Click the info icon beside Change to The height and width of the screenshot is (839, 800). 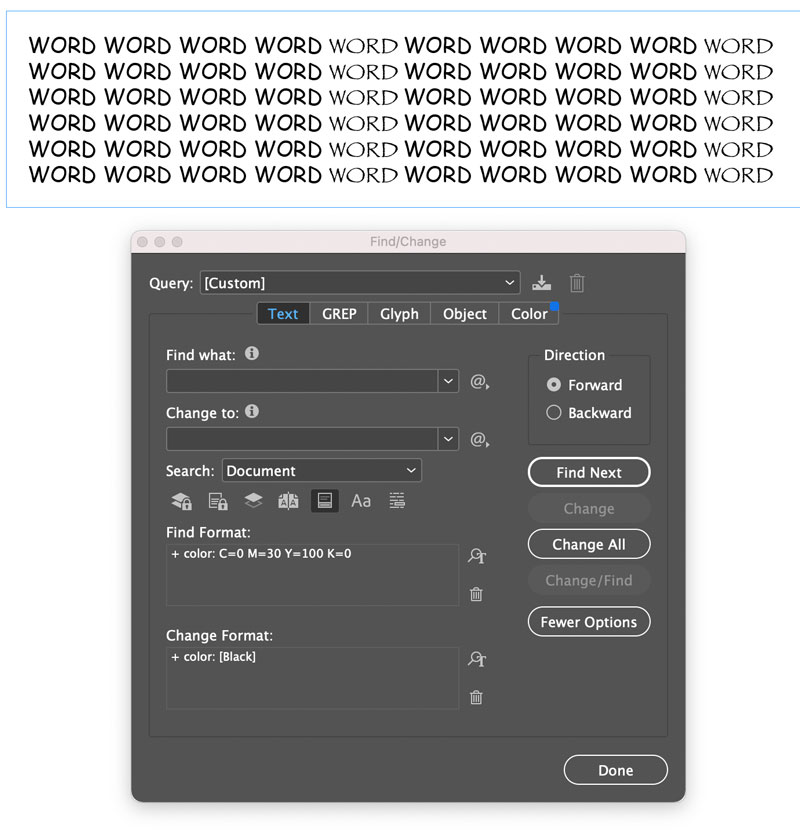click(252, 411)
